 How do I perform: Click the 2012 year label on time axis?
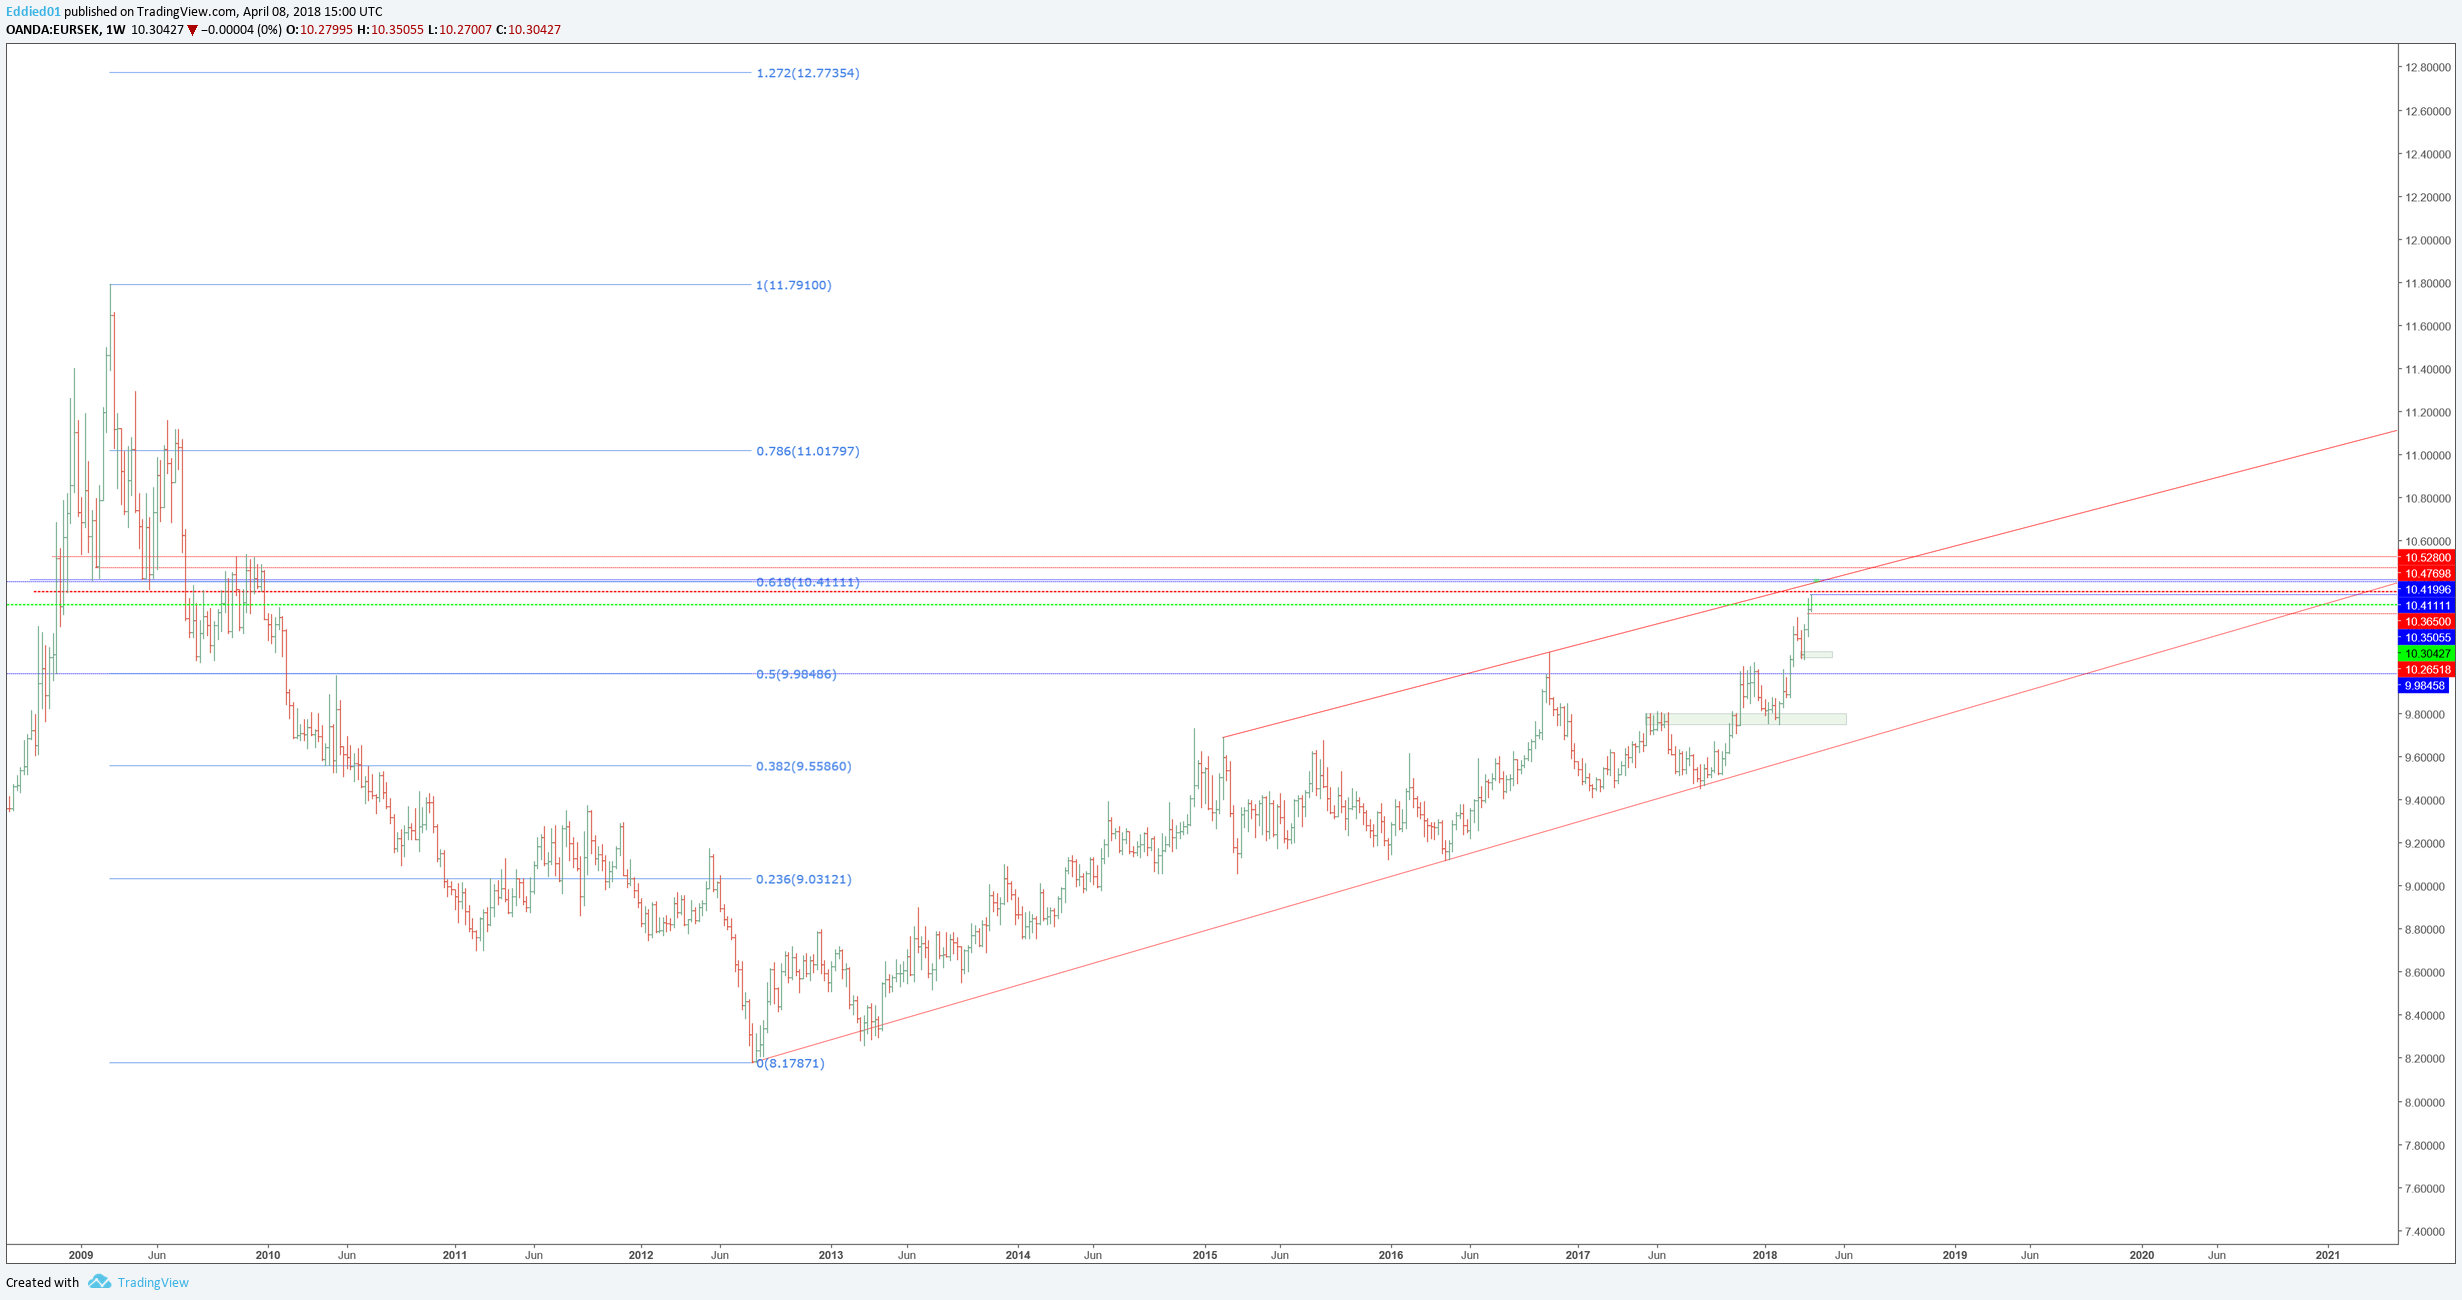[x=641, y=1255]
